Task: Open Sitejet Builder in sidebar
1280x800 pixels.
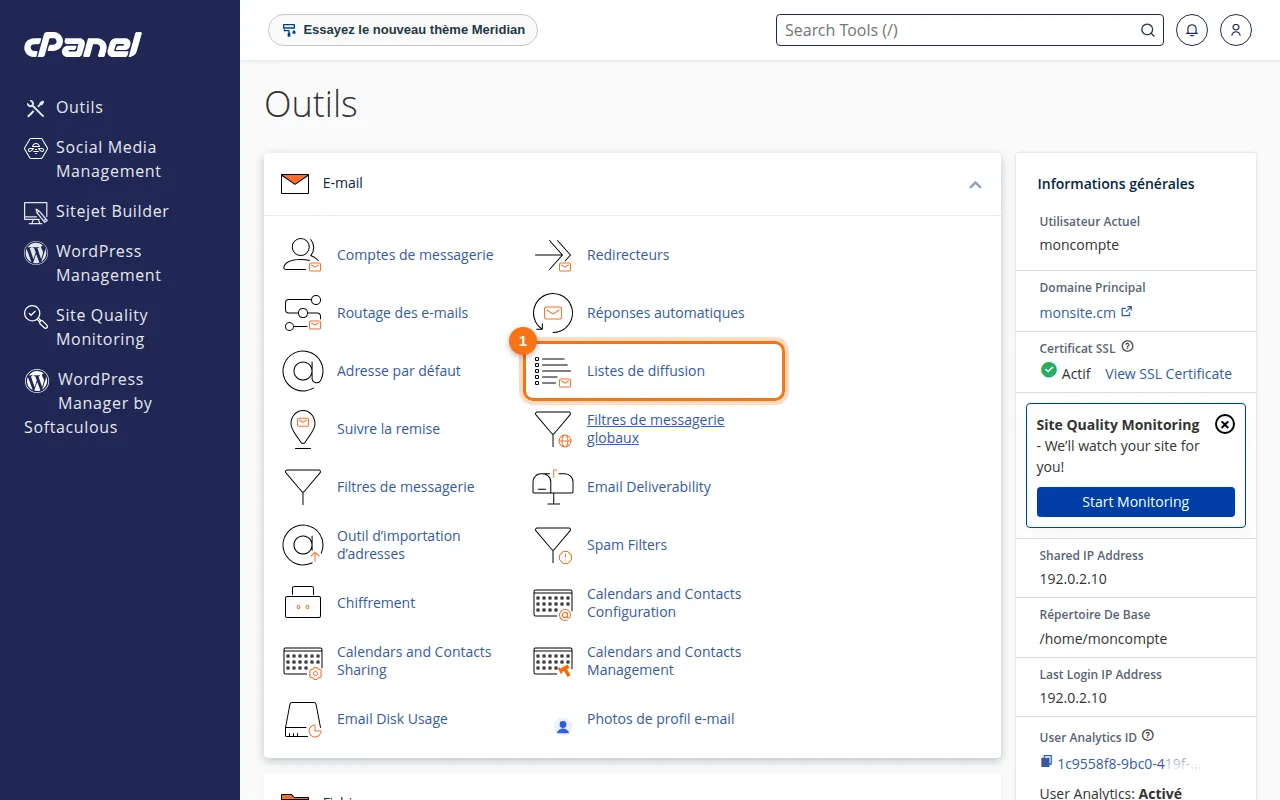Action: point(97,211)
